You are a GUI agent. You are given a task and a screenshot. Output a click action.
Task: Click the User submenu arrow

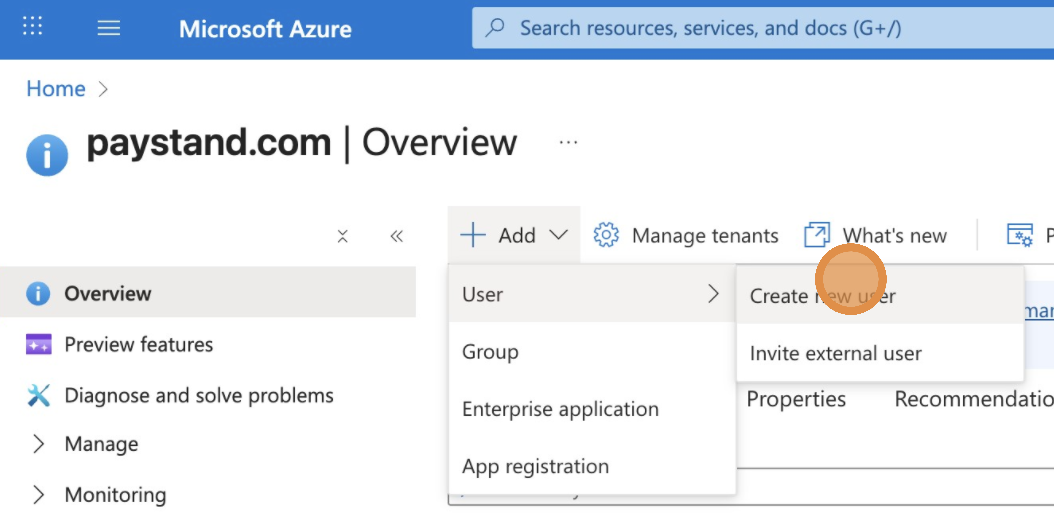[x=713, y=294]
